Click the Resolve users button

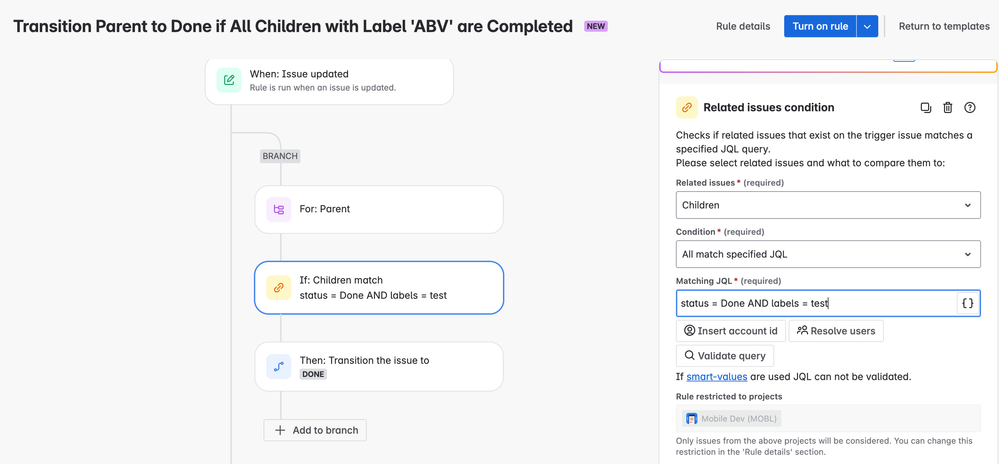(x=836, y=331)
